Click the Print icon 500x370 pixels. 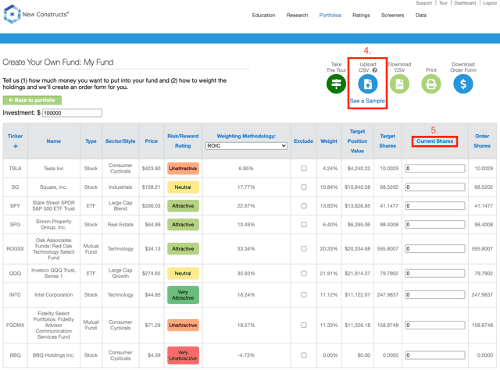pyautogui.click(x=431, y=84)
